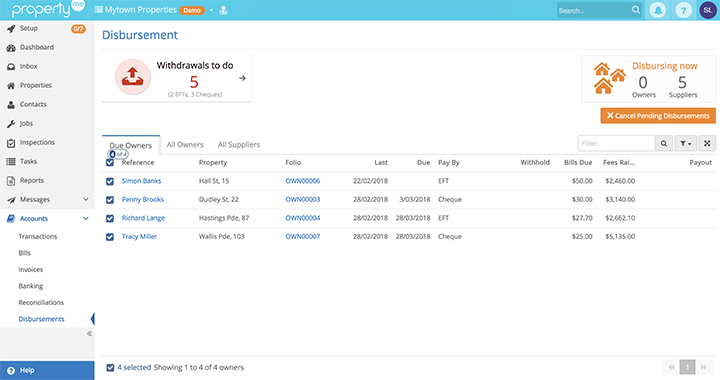Open the Penny Brooks owner link
Screen dimensions: 720x380
pyautogui.click(x=143, y=200)
